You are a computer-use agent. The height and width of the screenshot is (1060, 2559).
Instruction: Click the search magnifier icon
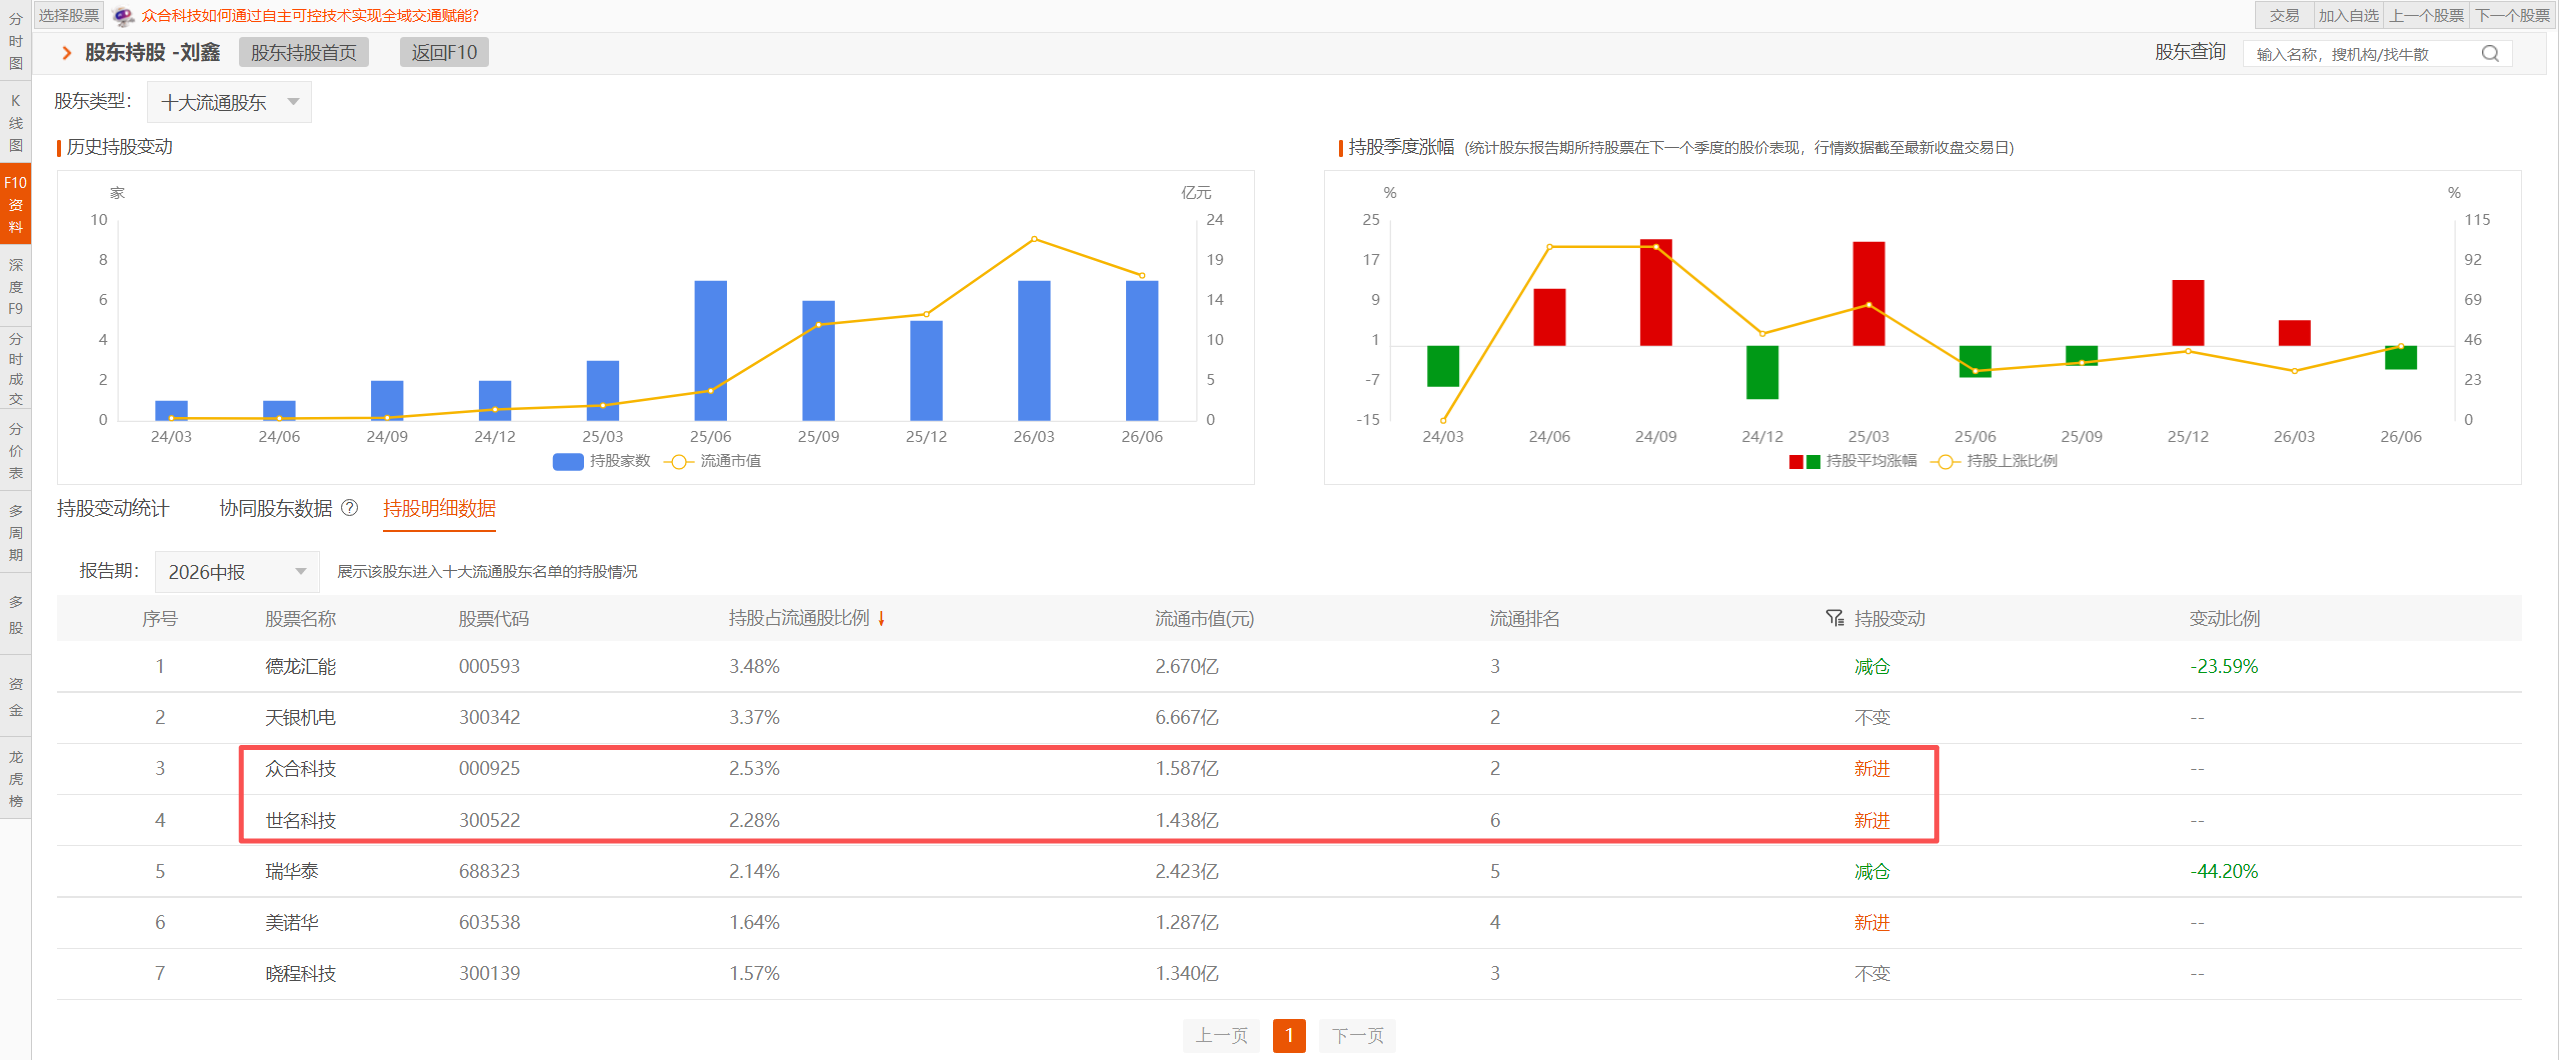(x=2489, y=54)
